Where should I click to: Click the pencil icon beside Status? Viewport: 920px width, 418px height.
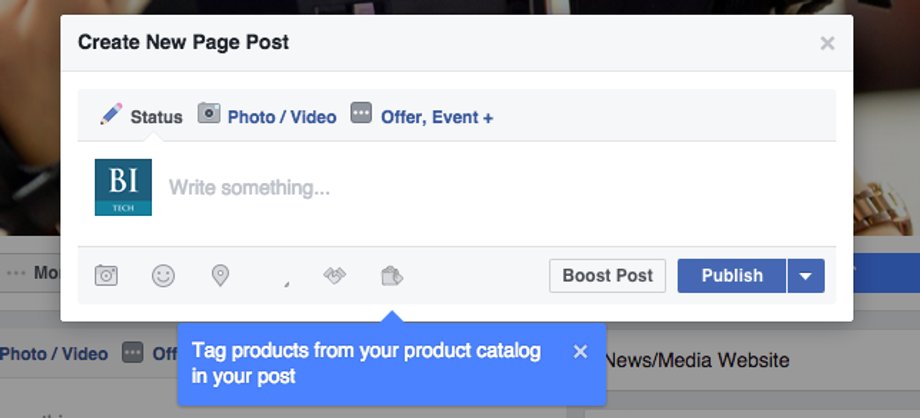[111, 114]
